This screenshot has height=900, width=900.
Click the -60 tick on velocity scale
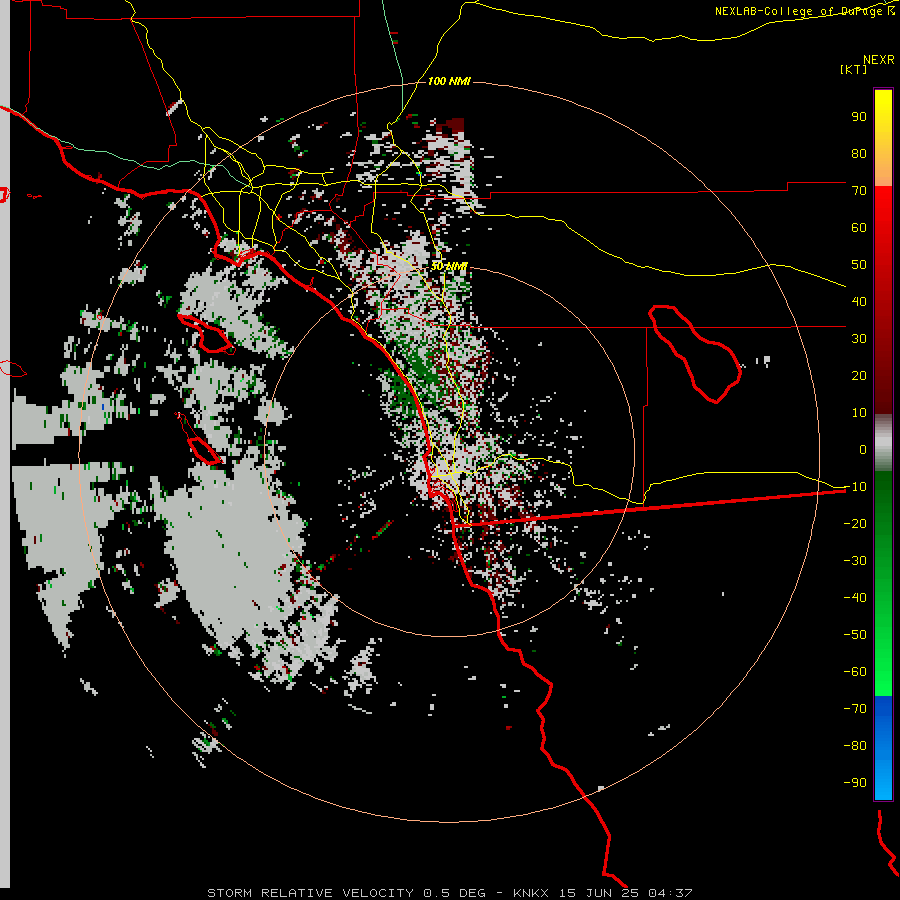click(855, 672)
